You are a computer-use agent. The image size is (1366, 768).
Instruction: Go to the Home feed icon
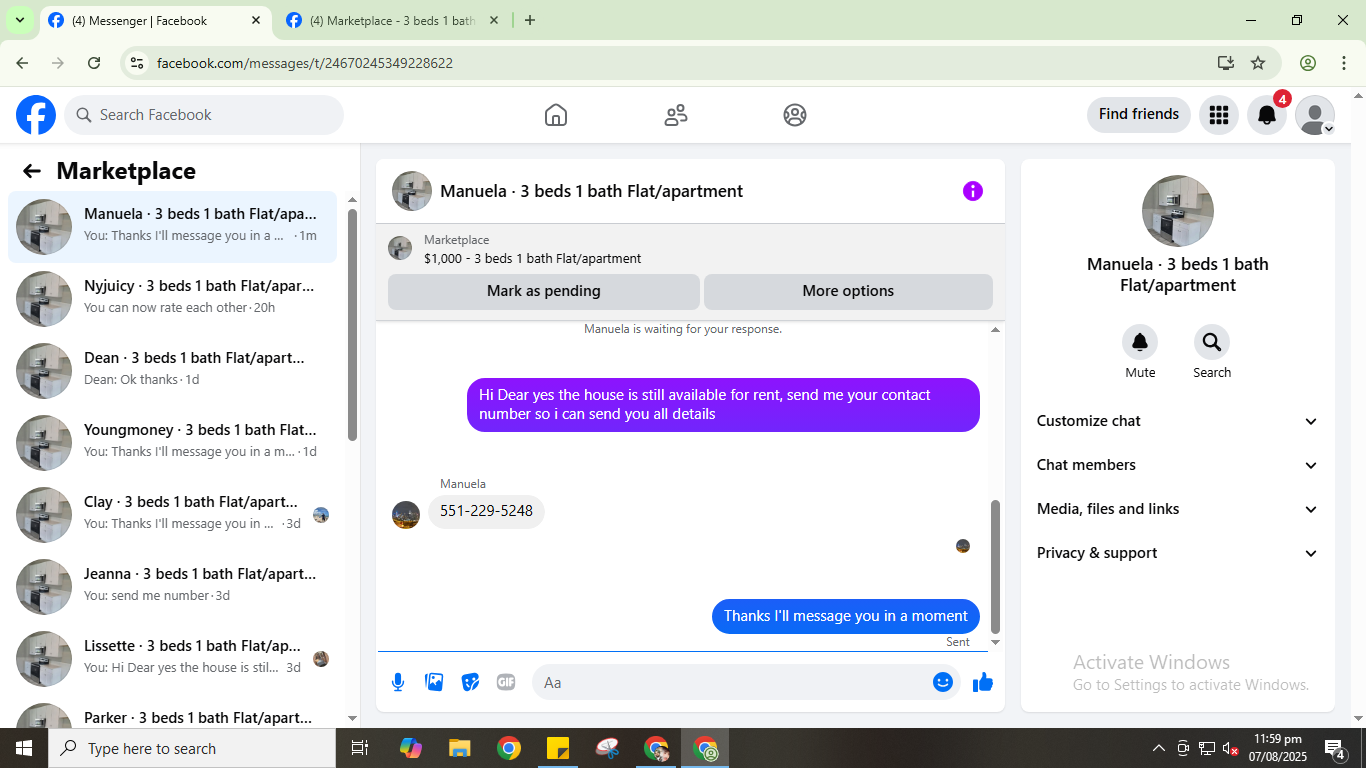(x=556, y=115)
